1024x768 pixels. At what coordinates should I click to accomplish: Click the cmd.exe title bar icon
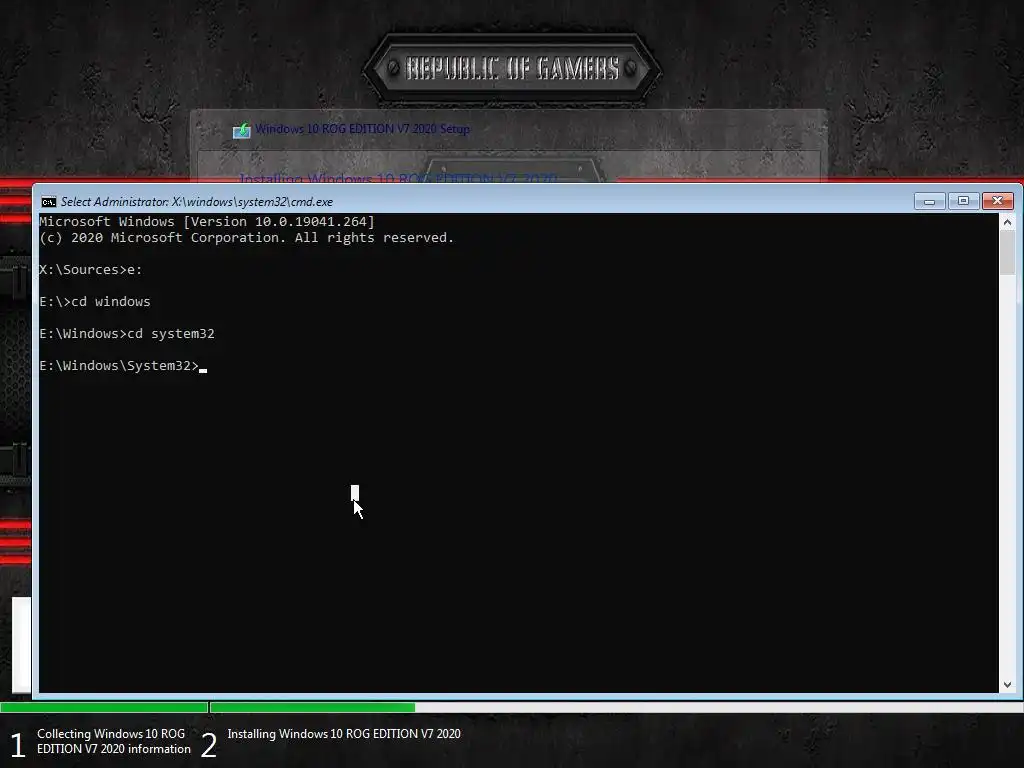pyautogui.click(x=48, y=202)
